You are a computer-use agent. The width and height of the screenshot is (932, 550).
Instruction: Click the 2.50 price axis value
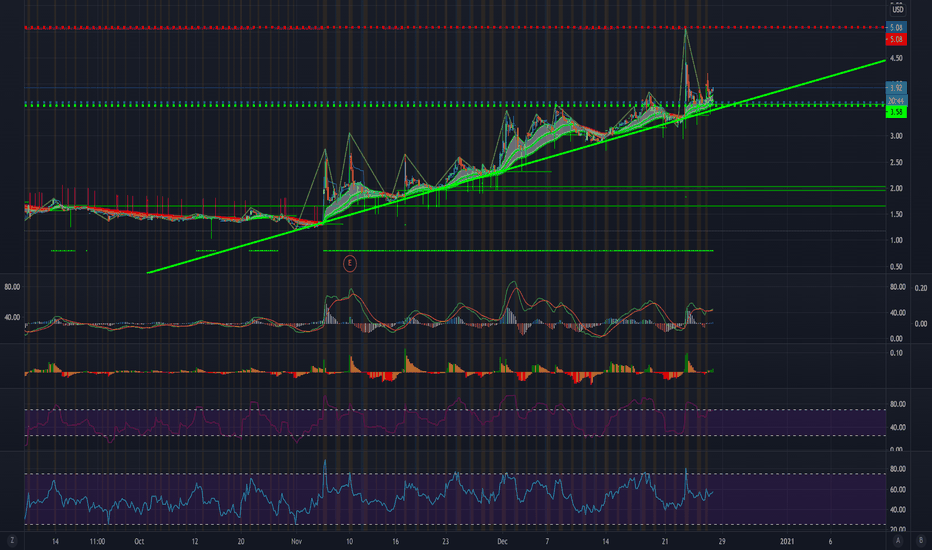pyautogui.click(x=896, y=162)
